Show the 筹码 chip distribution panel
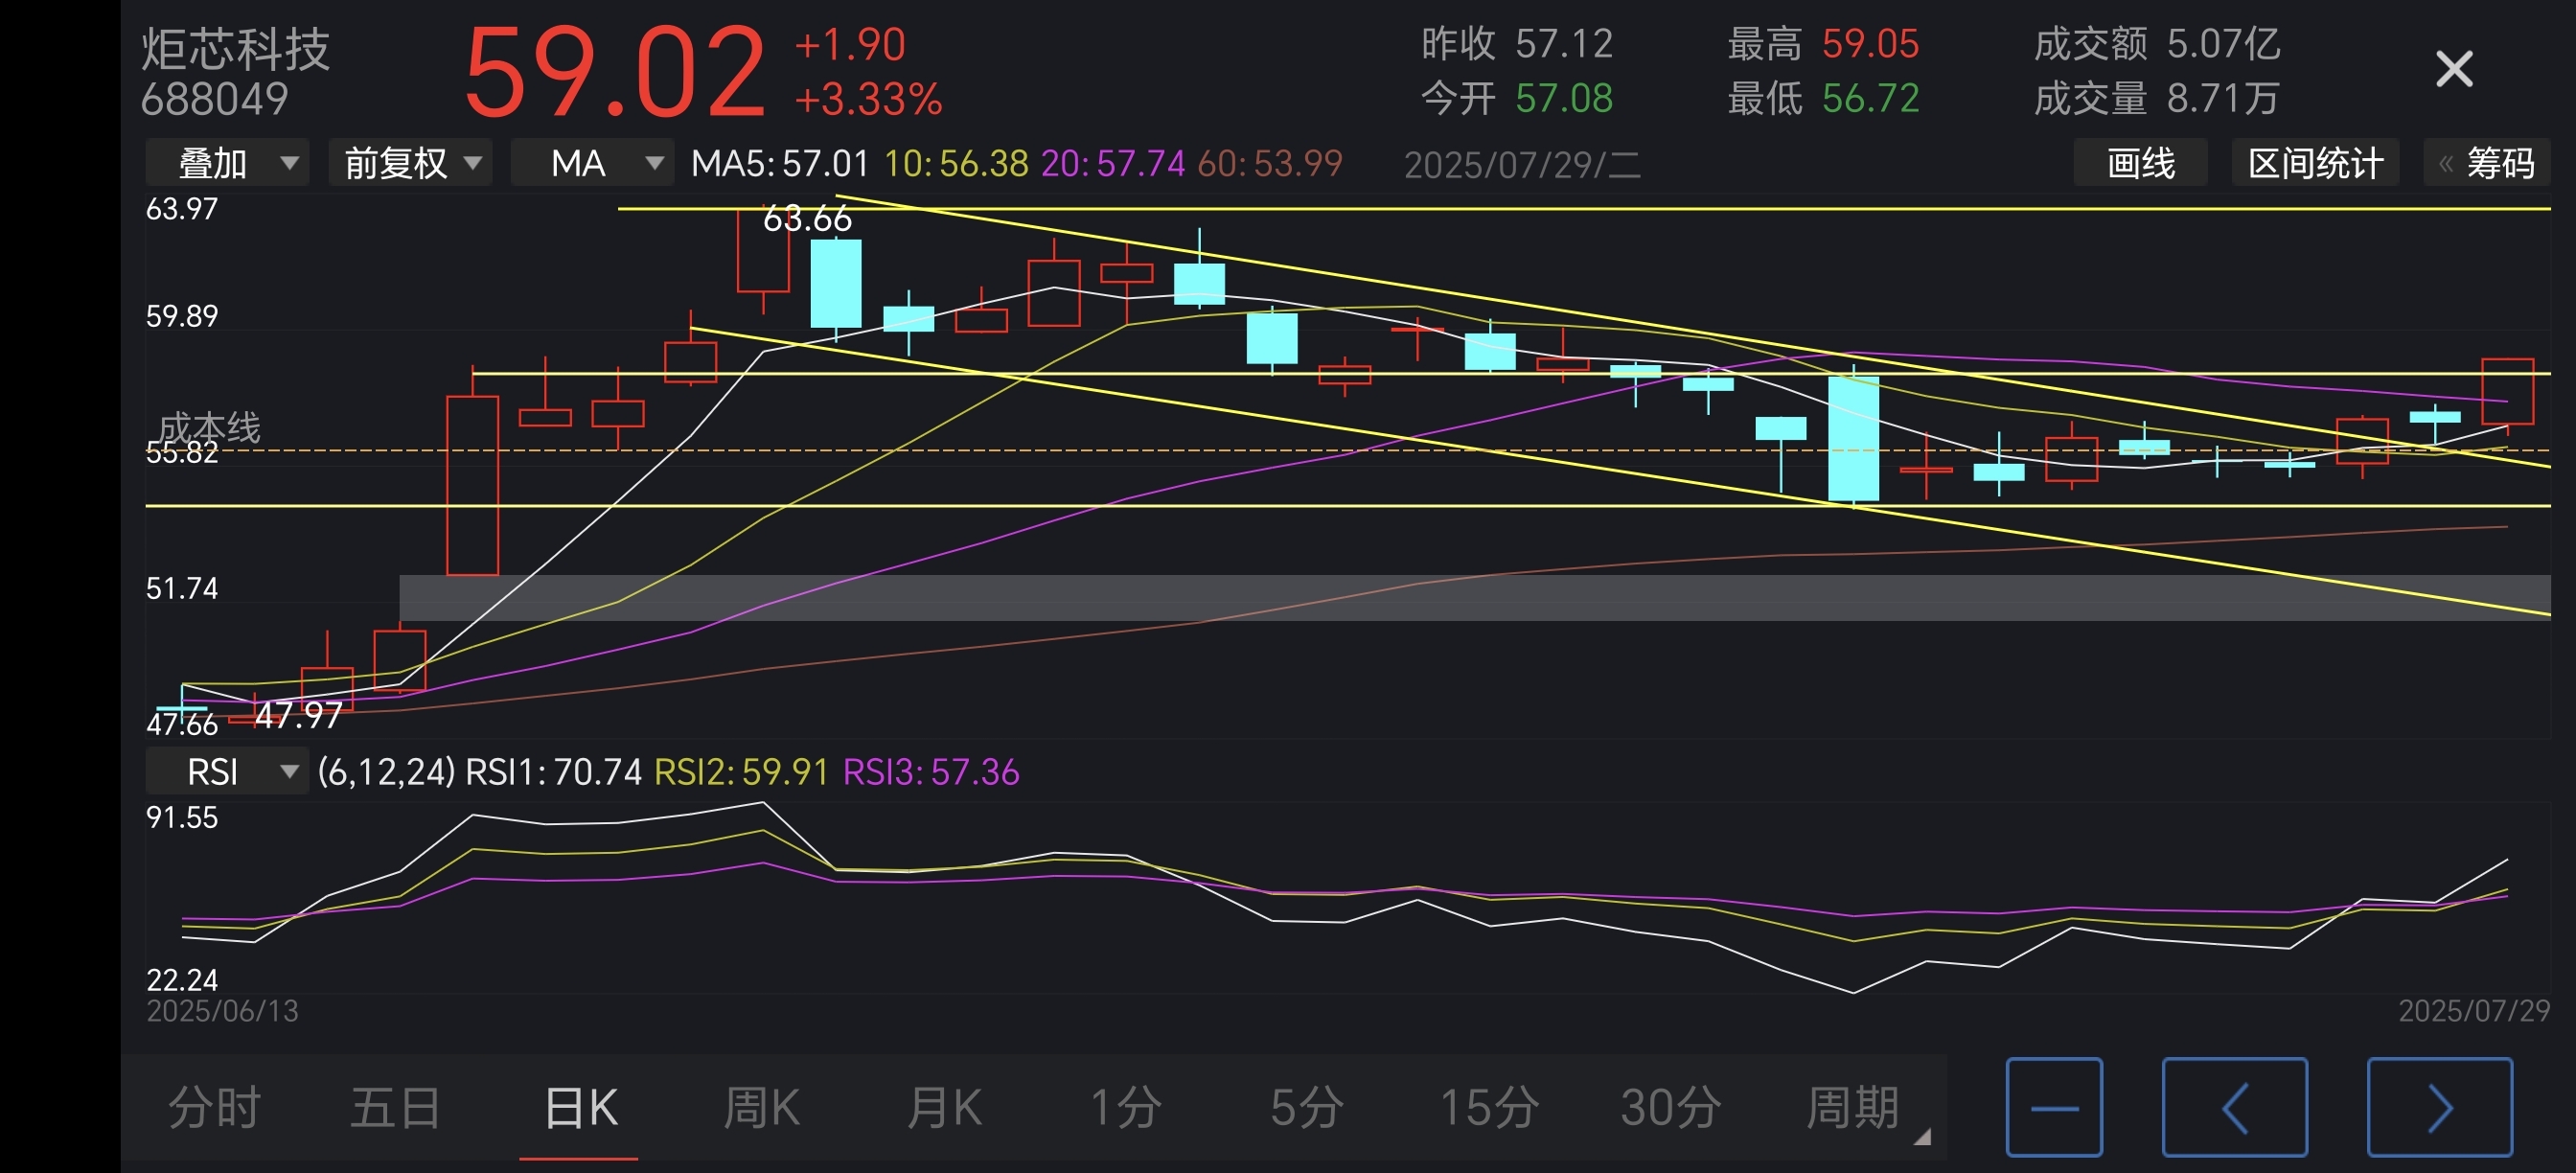The width and height of the screenshot is (2576, 1173). click(2488, 163)
